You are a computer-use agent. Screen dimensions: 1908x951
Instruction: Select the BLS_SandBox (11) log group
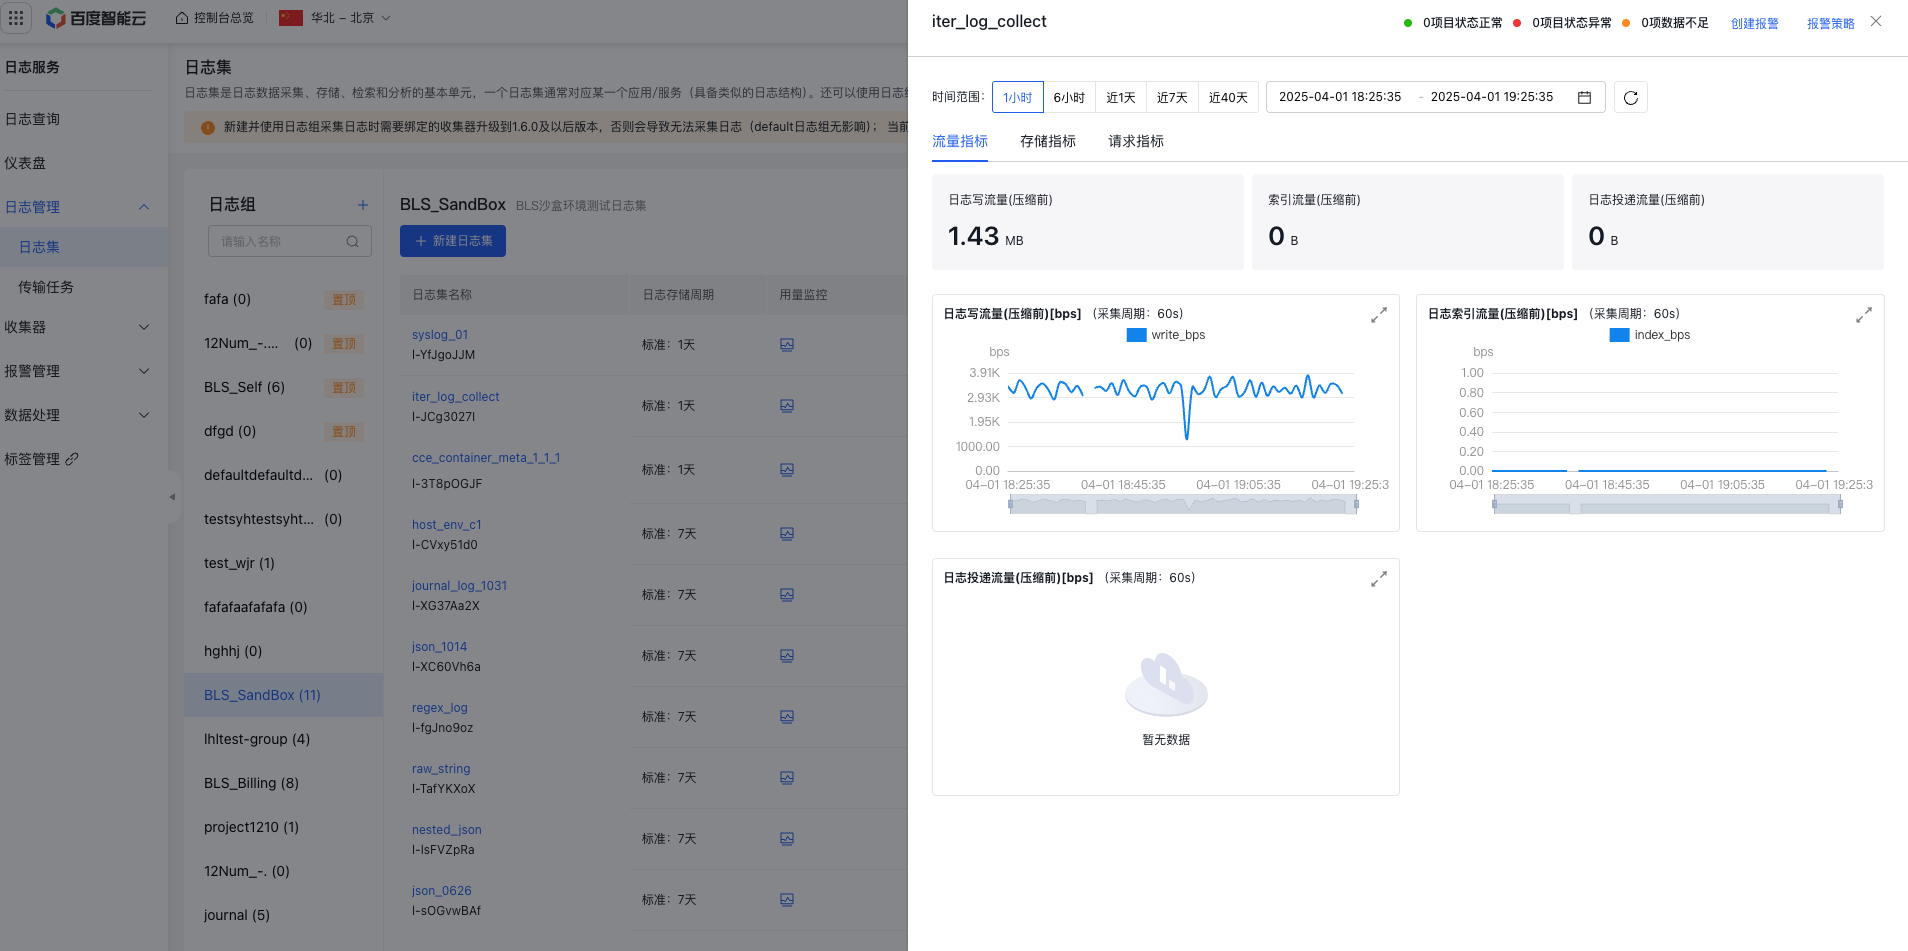coord(283,695)
